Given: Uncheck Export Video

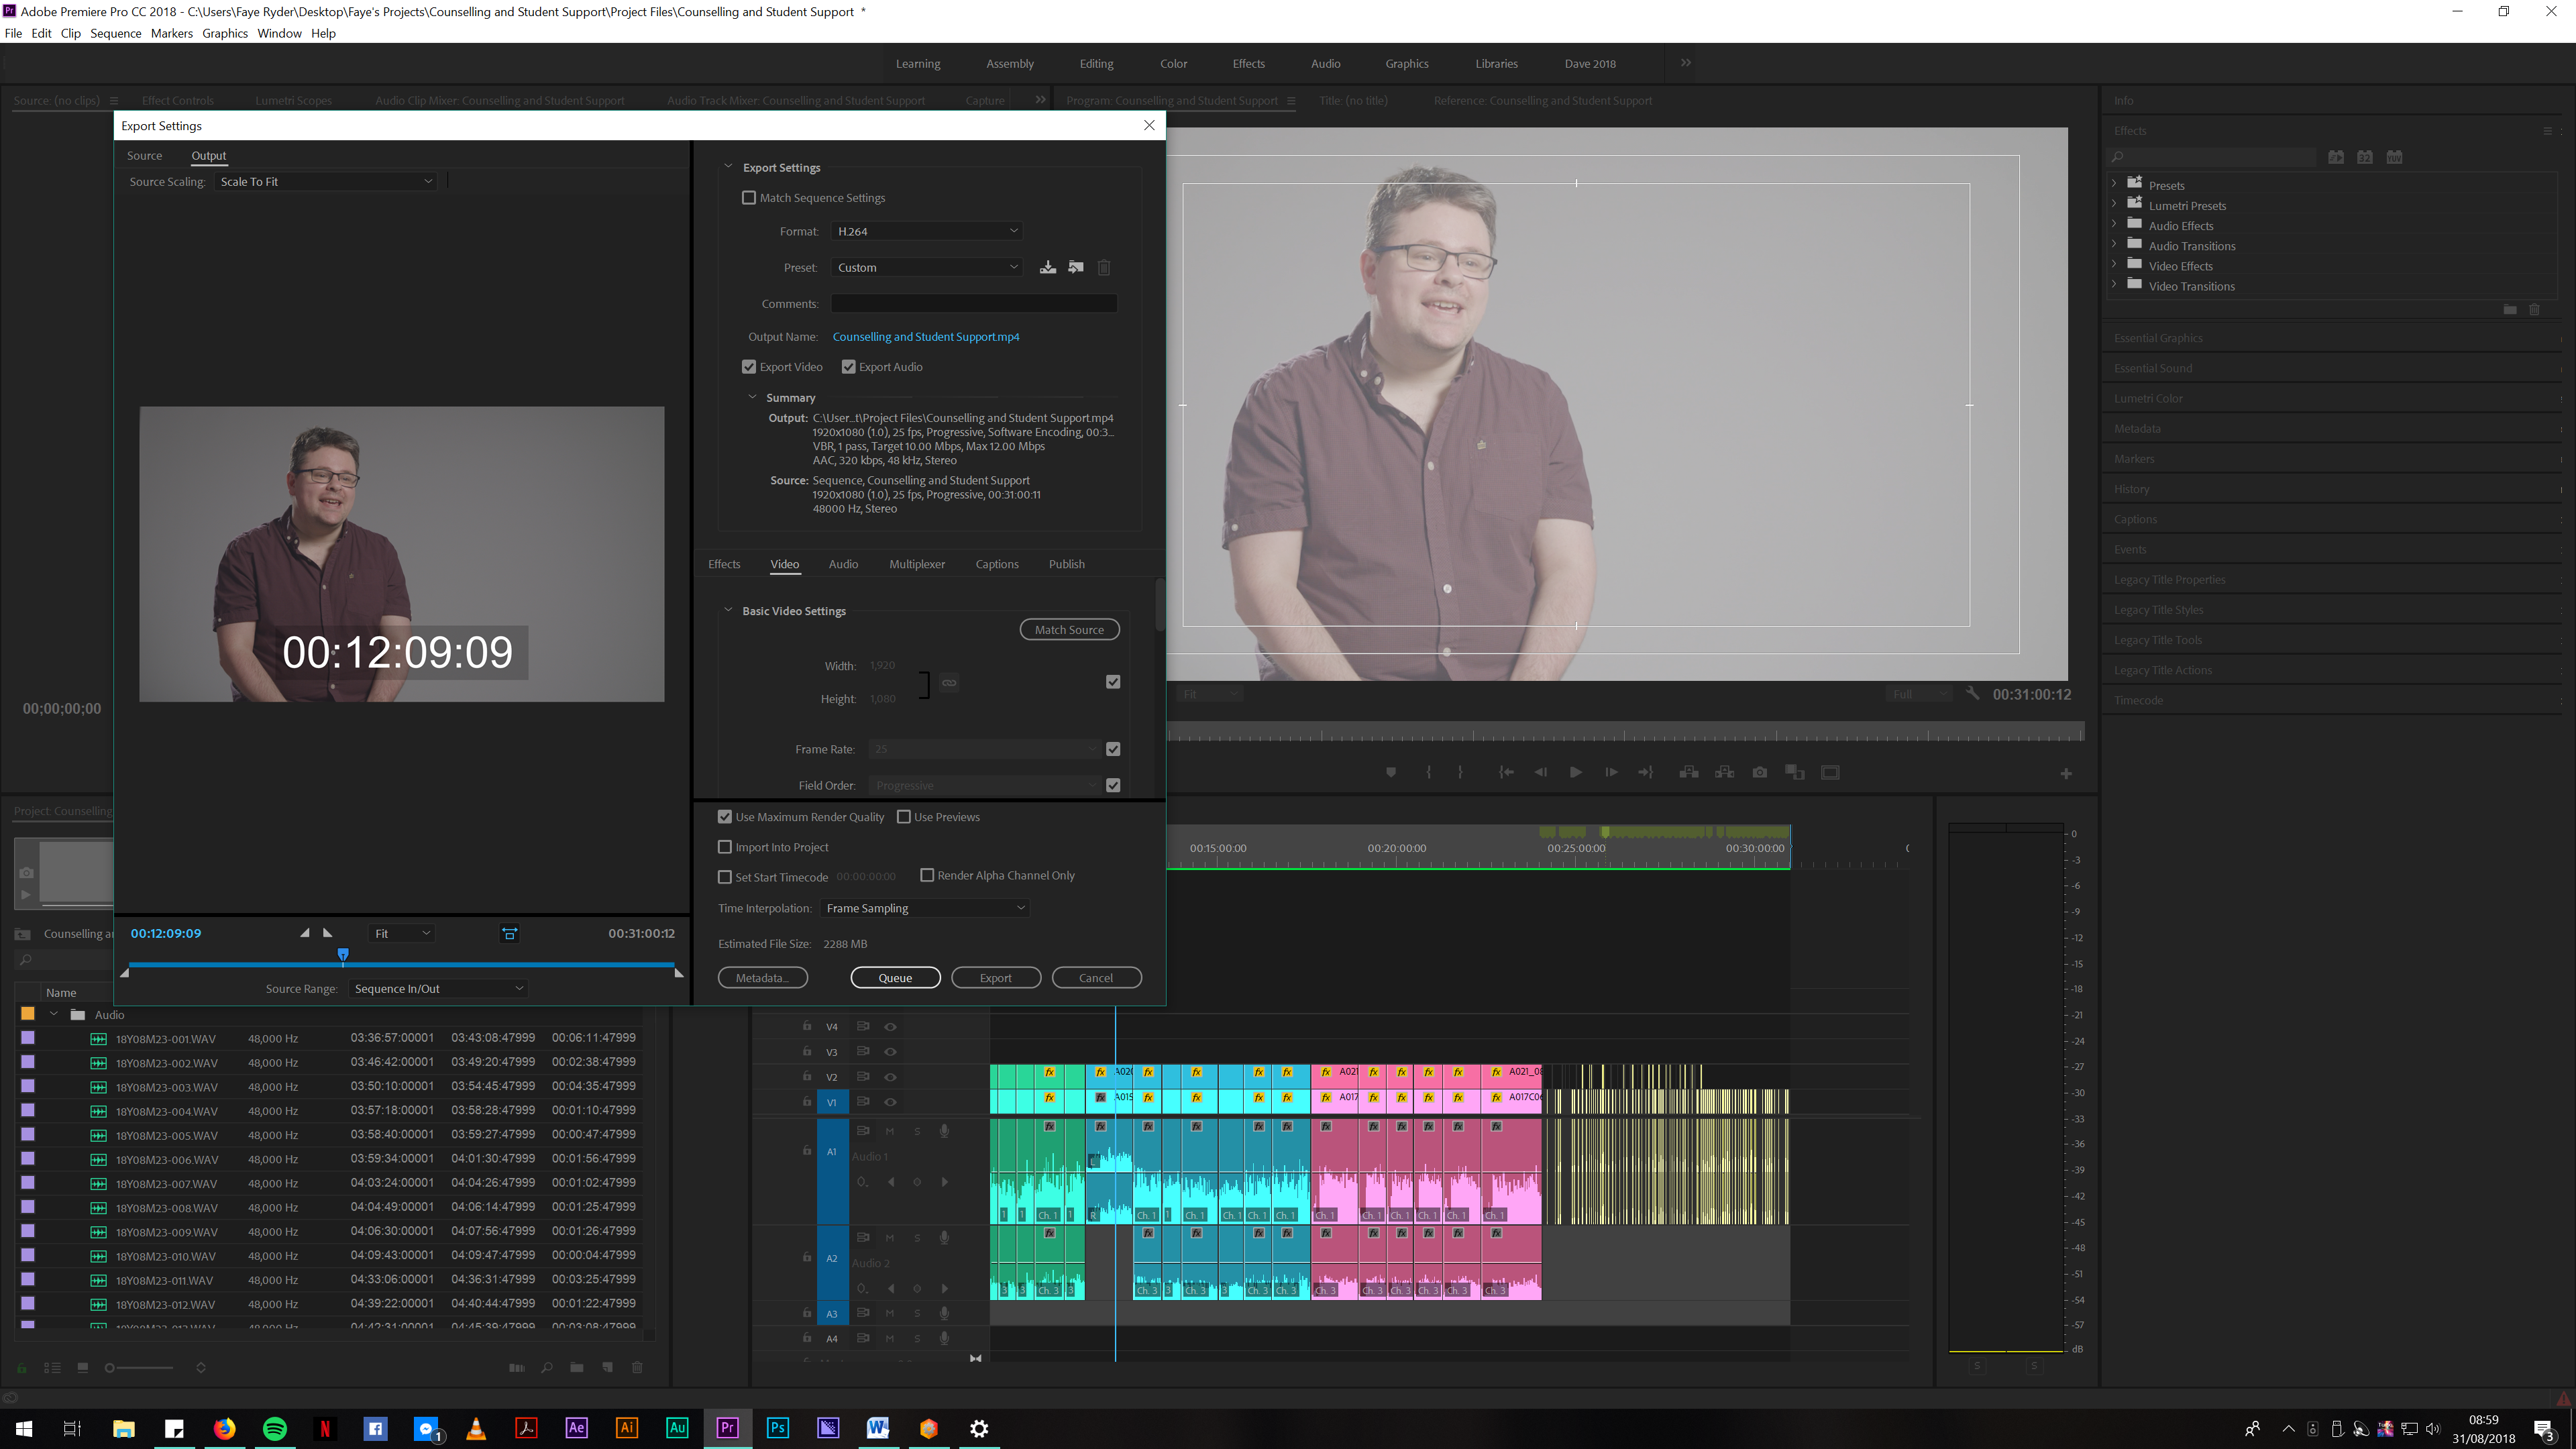Looking at the screenshot, I should pyautogui.click(x=749, y=367).
